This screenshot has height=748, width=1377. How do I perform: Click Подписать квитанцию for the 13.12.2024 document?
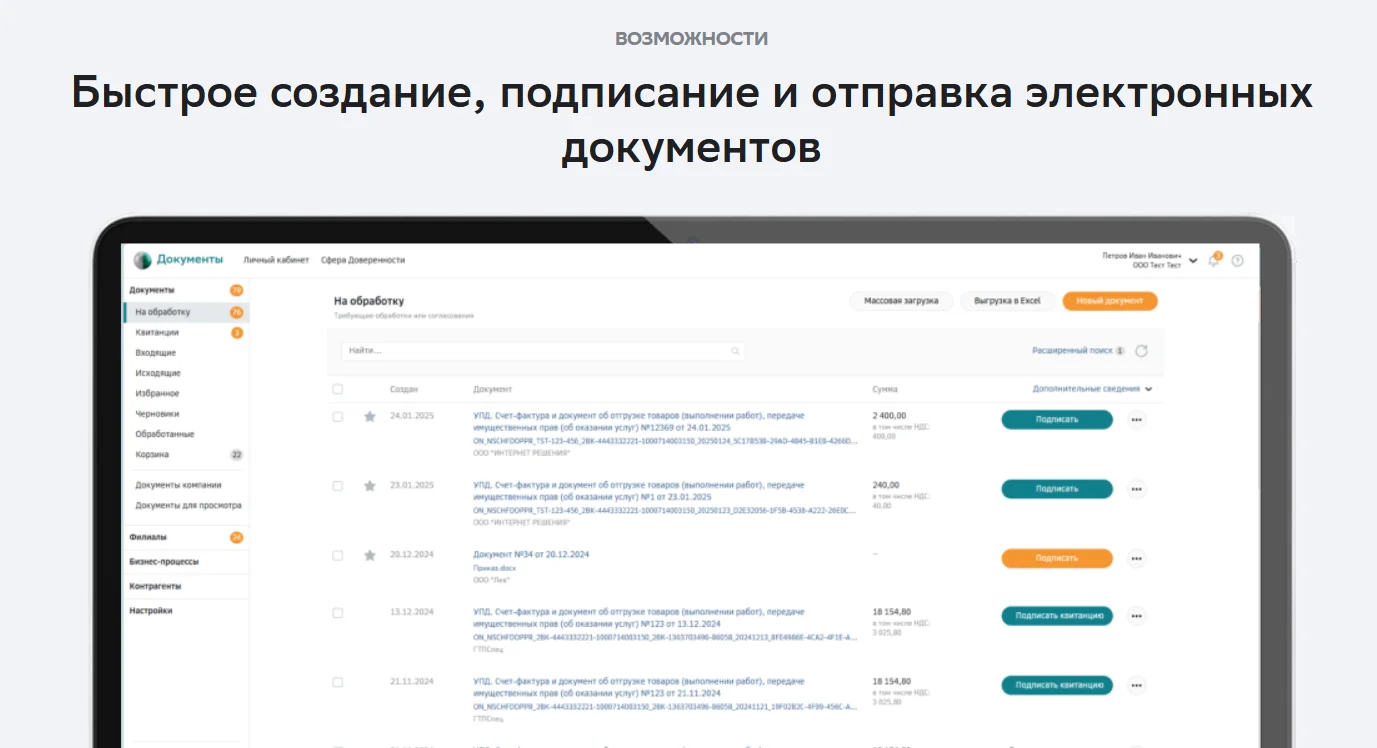coord(1057,616)
